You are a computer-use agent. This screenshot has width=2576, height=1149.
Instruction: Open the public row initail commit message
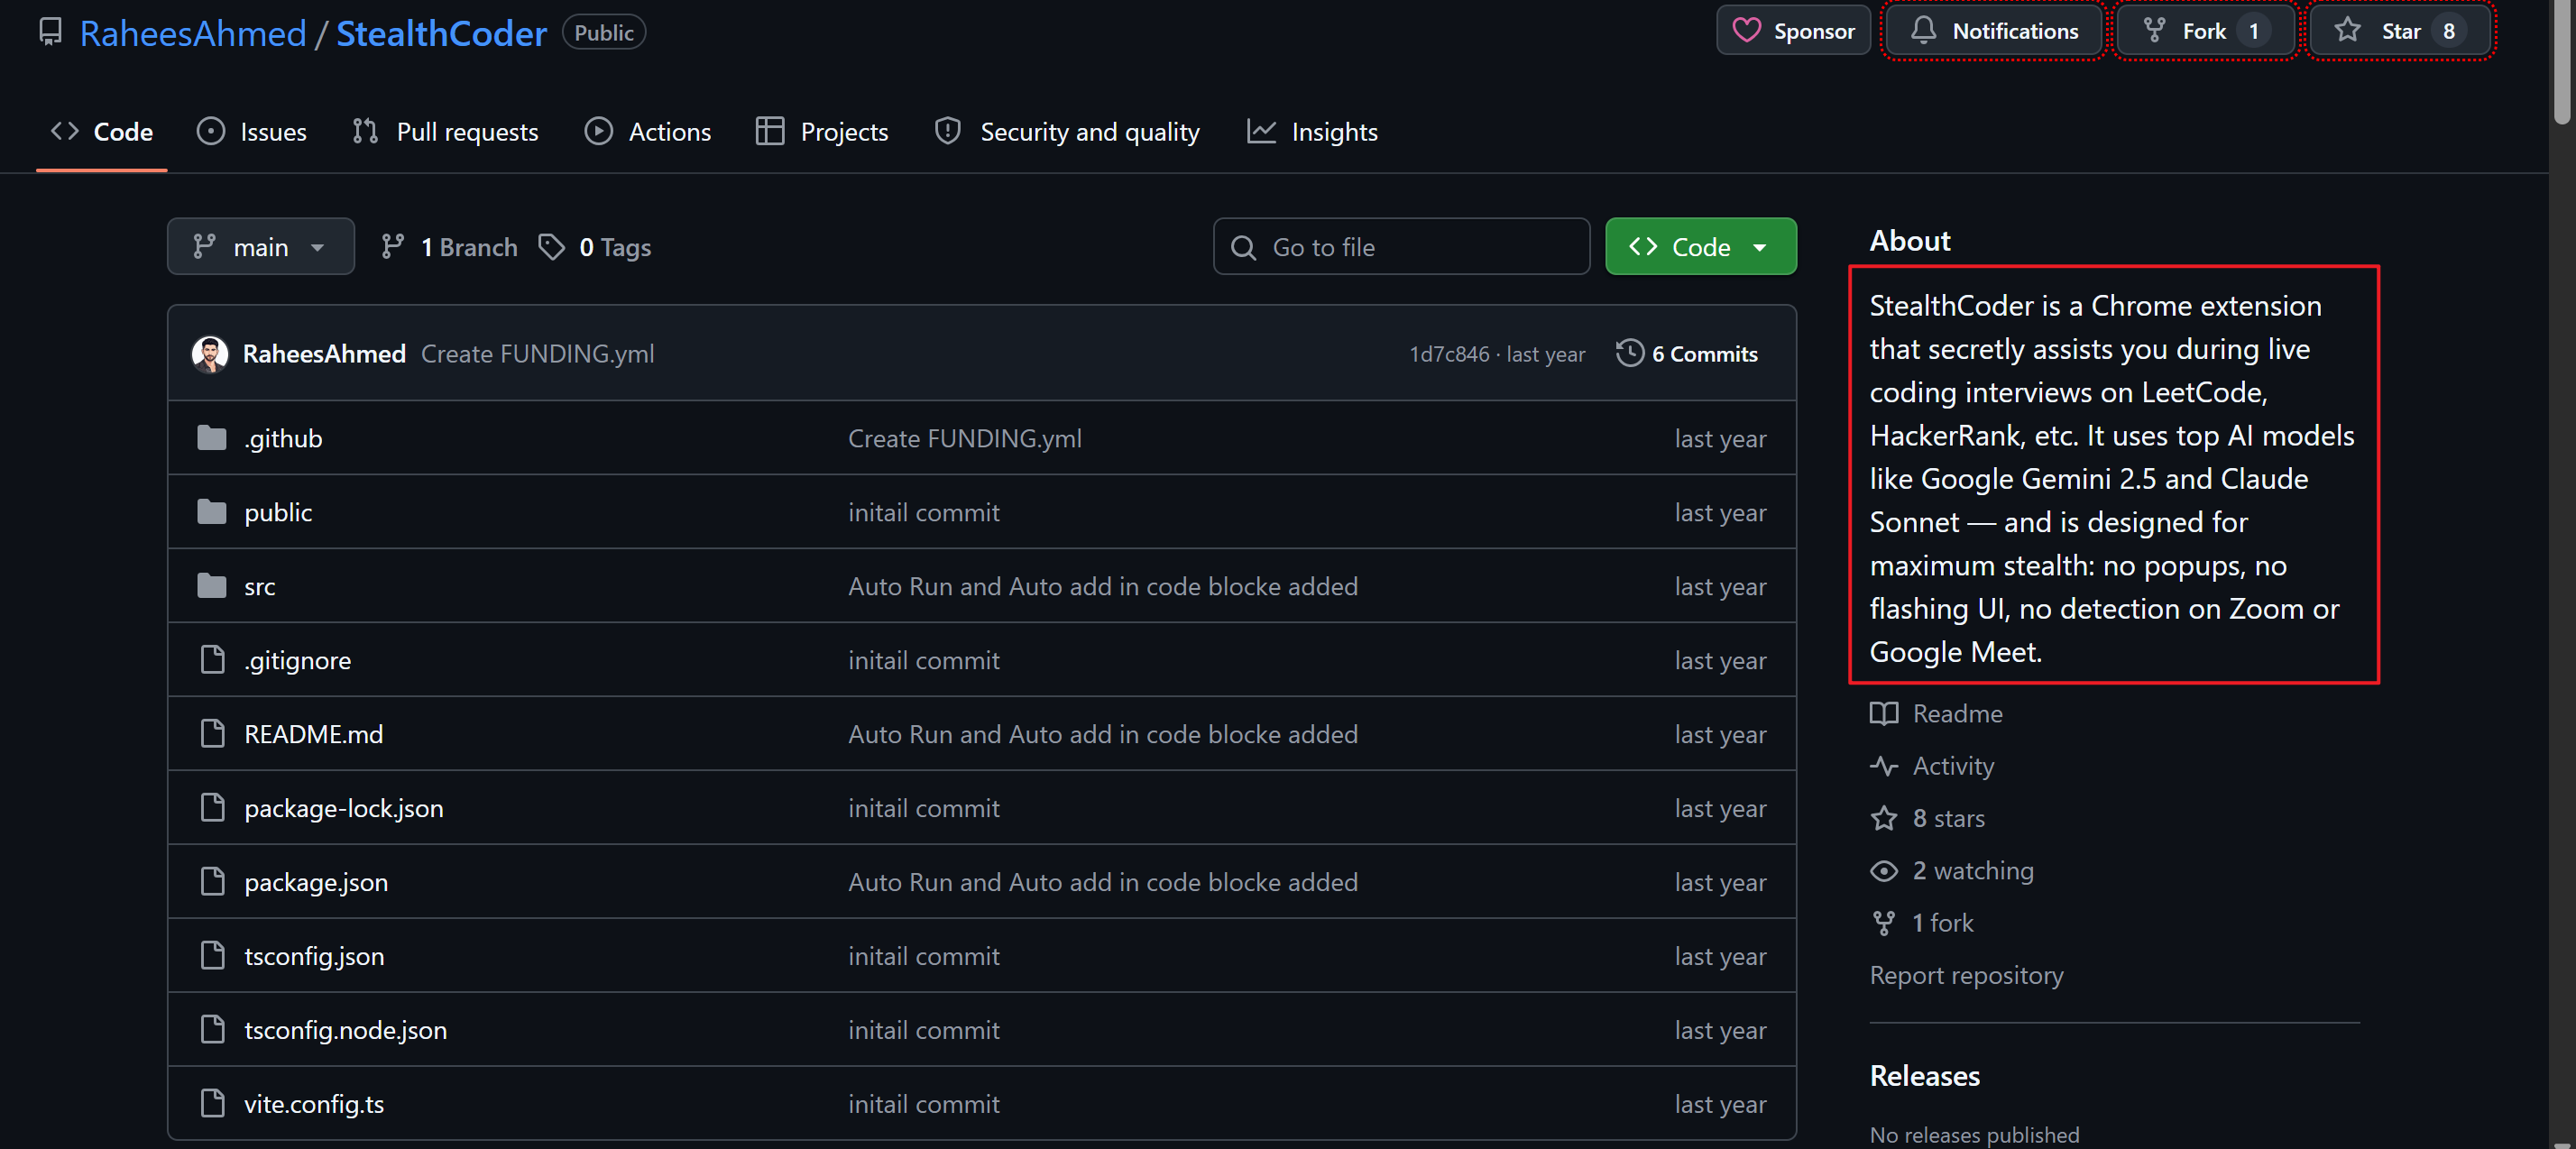(x=924, y=513)
